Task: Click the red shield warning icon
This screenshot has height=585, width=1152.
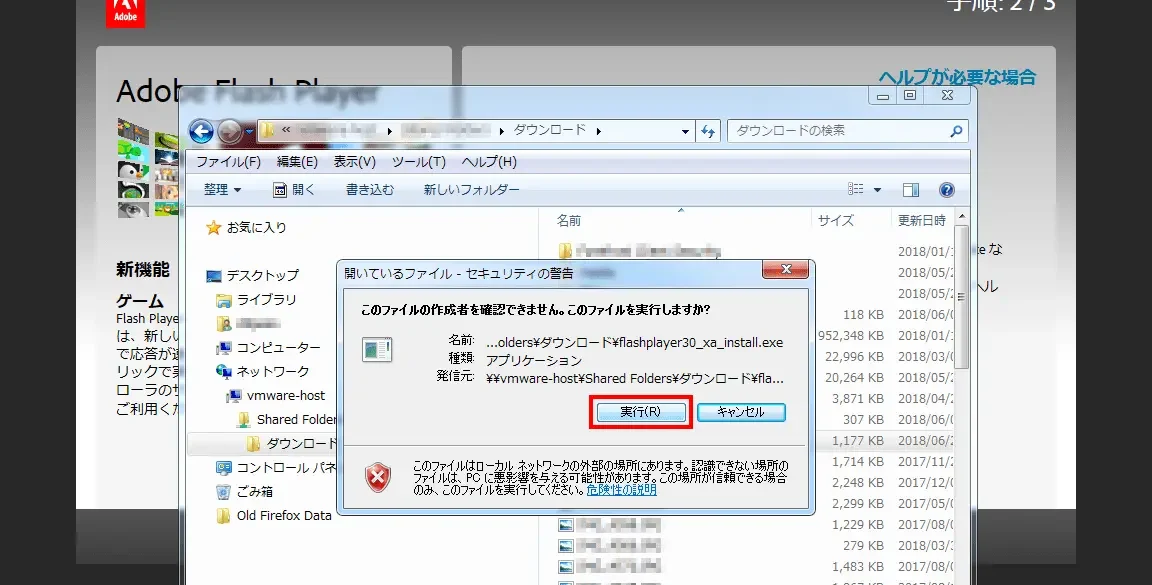Action: tap(378, 478)
